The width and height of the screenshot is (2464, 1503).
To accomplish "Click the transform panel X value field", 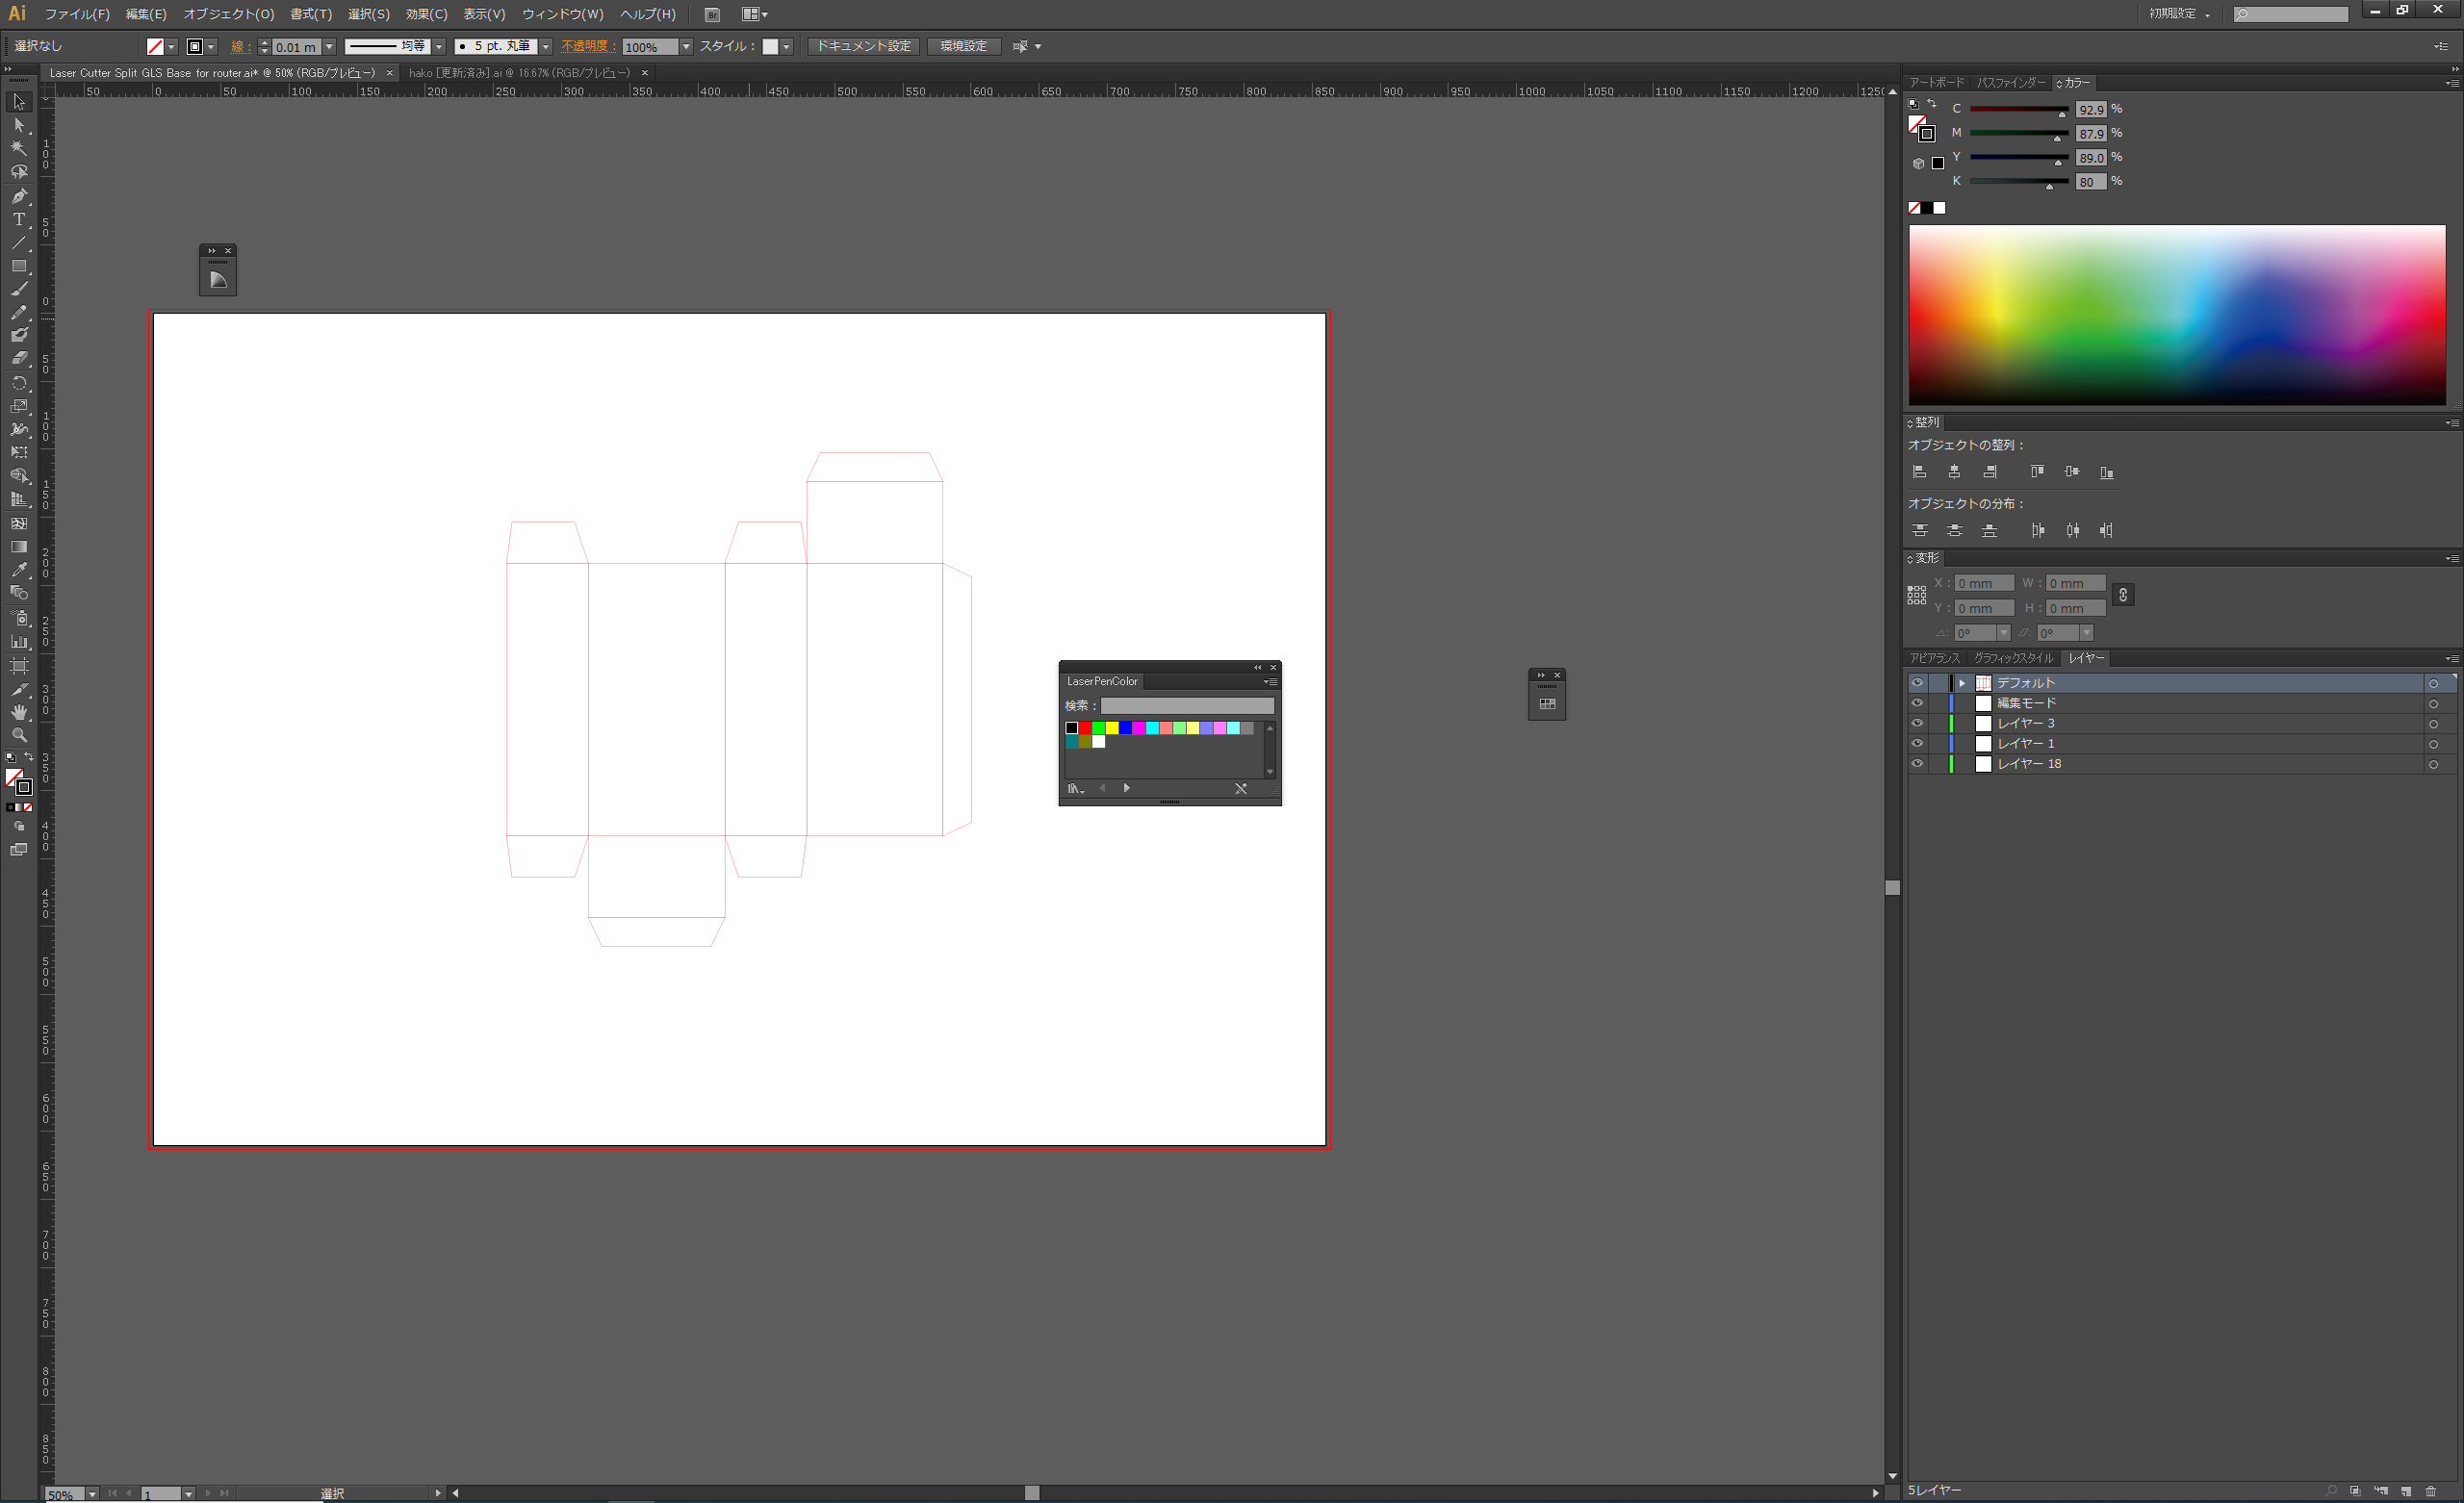I will tap(1984, 583).
